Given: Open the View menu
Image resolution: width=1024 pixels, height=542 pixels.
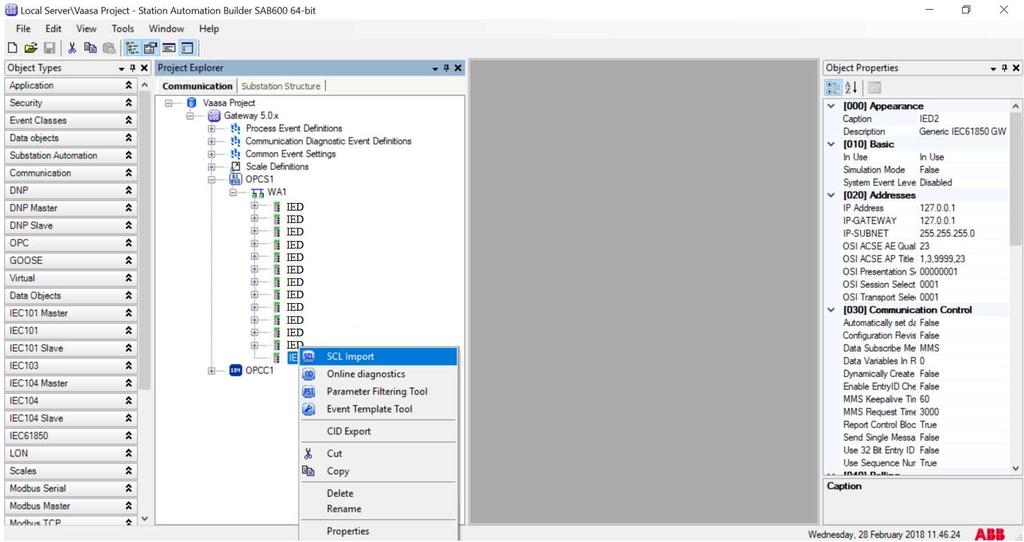Looking at the screenshot, I should tap(86, 29).
